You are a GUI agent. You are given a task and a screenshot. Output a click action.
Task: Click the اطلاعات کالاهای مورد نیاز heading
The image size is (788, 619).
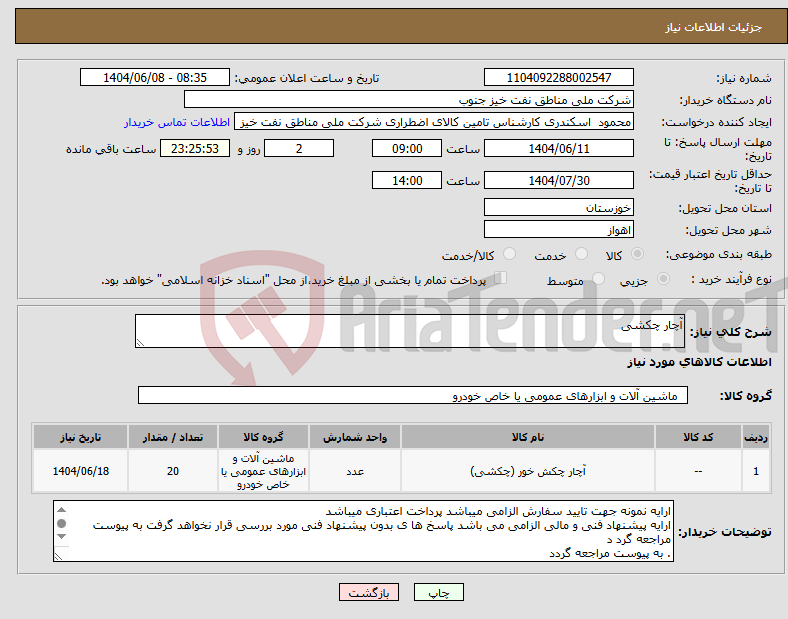699,362
